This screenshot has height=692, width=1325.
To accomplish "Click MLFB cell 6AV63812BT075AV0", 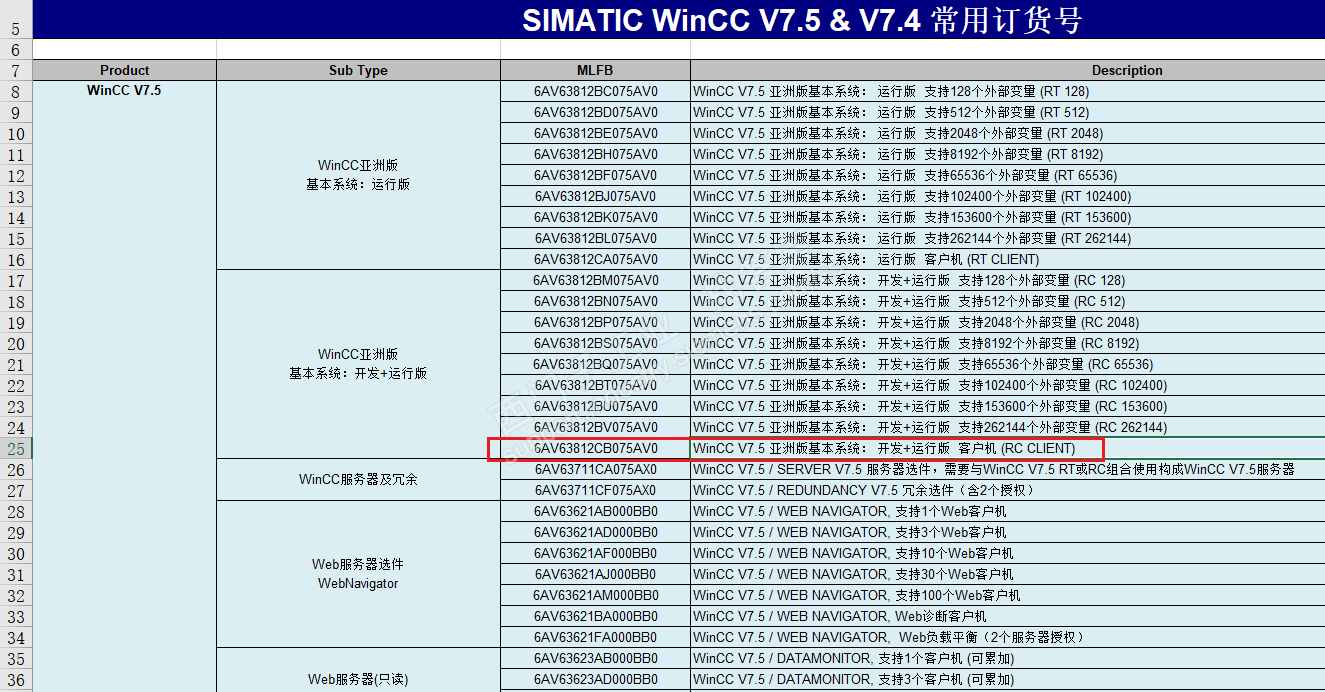I will (595, 385).
